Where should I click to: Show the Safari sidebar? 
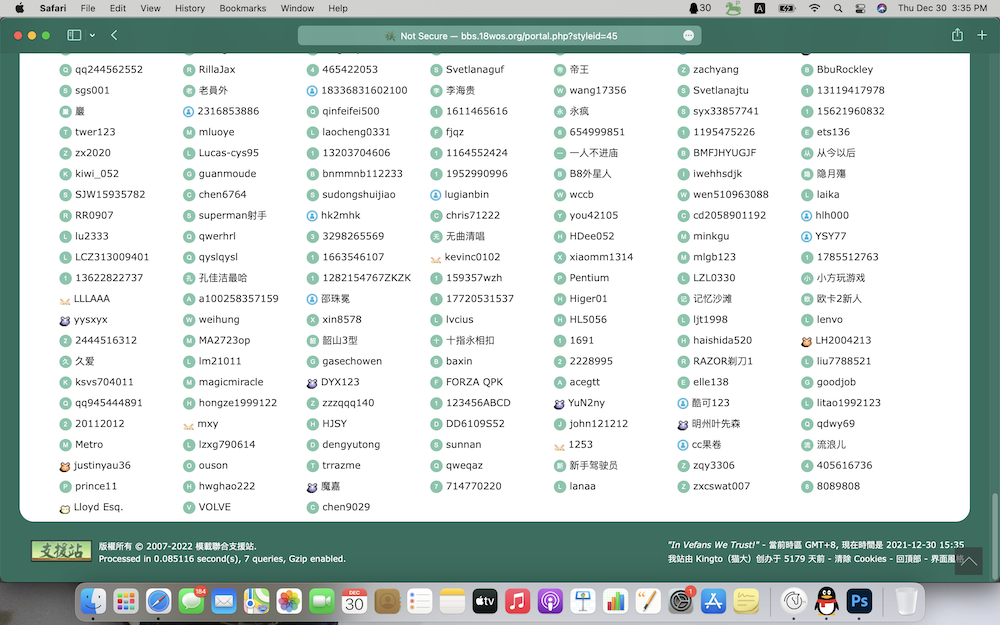pyautogui.click(x=74, y=35)
